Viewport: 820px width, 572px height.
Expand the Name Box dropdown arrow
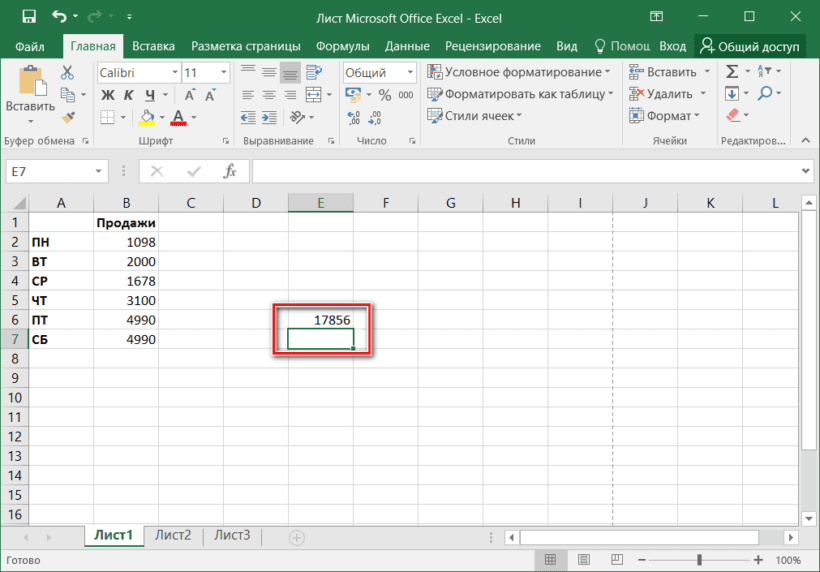coord(98,171)
